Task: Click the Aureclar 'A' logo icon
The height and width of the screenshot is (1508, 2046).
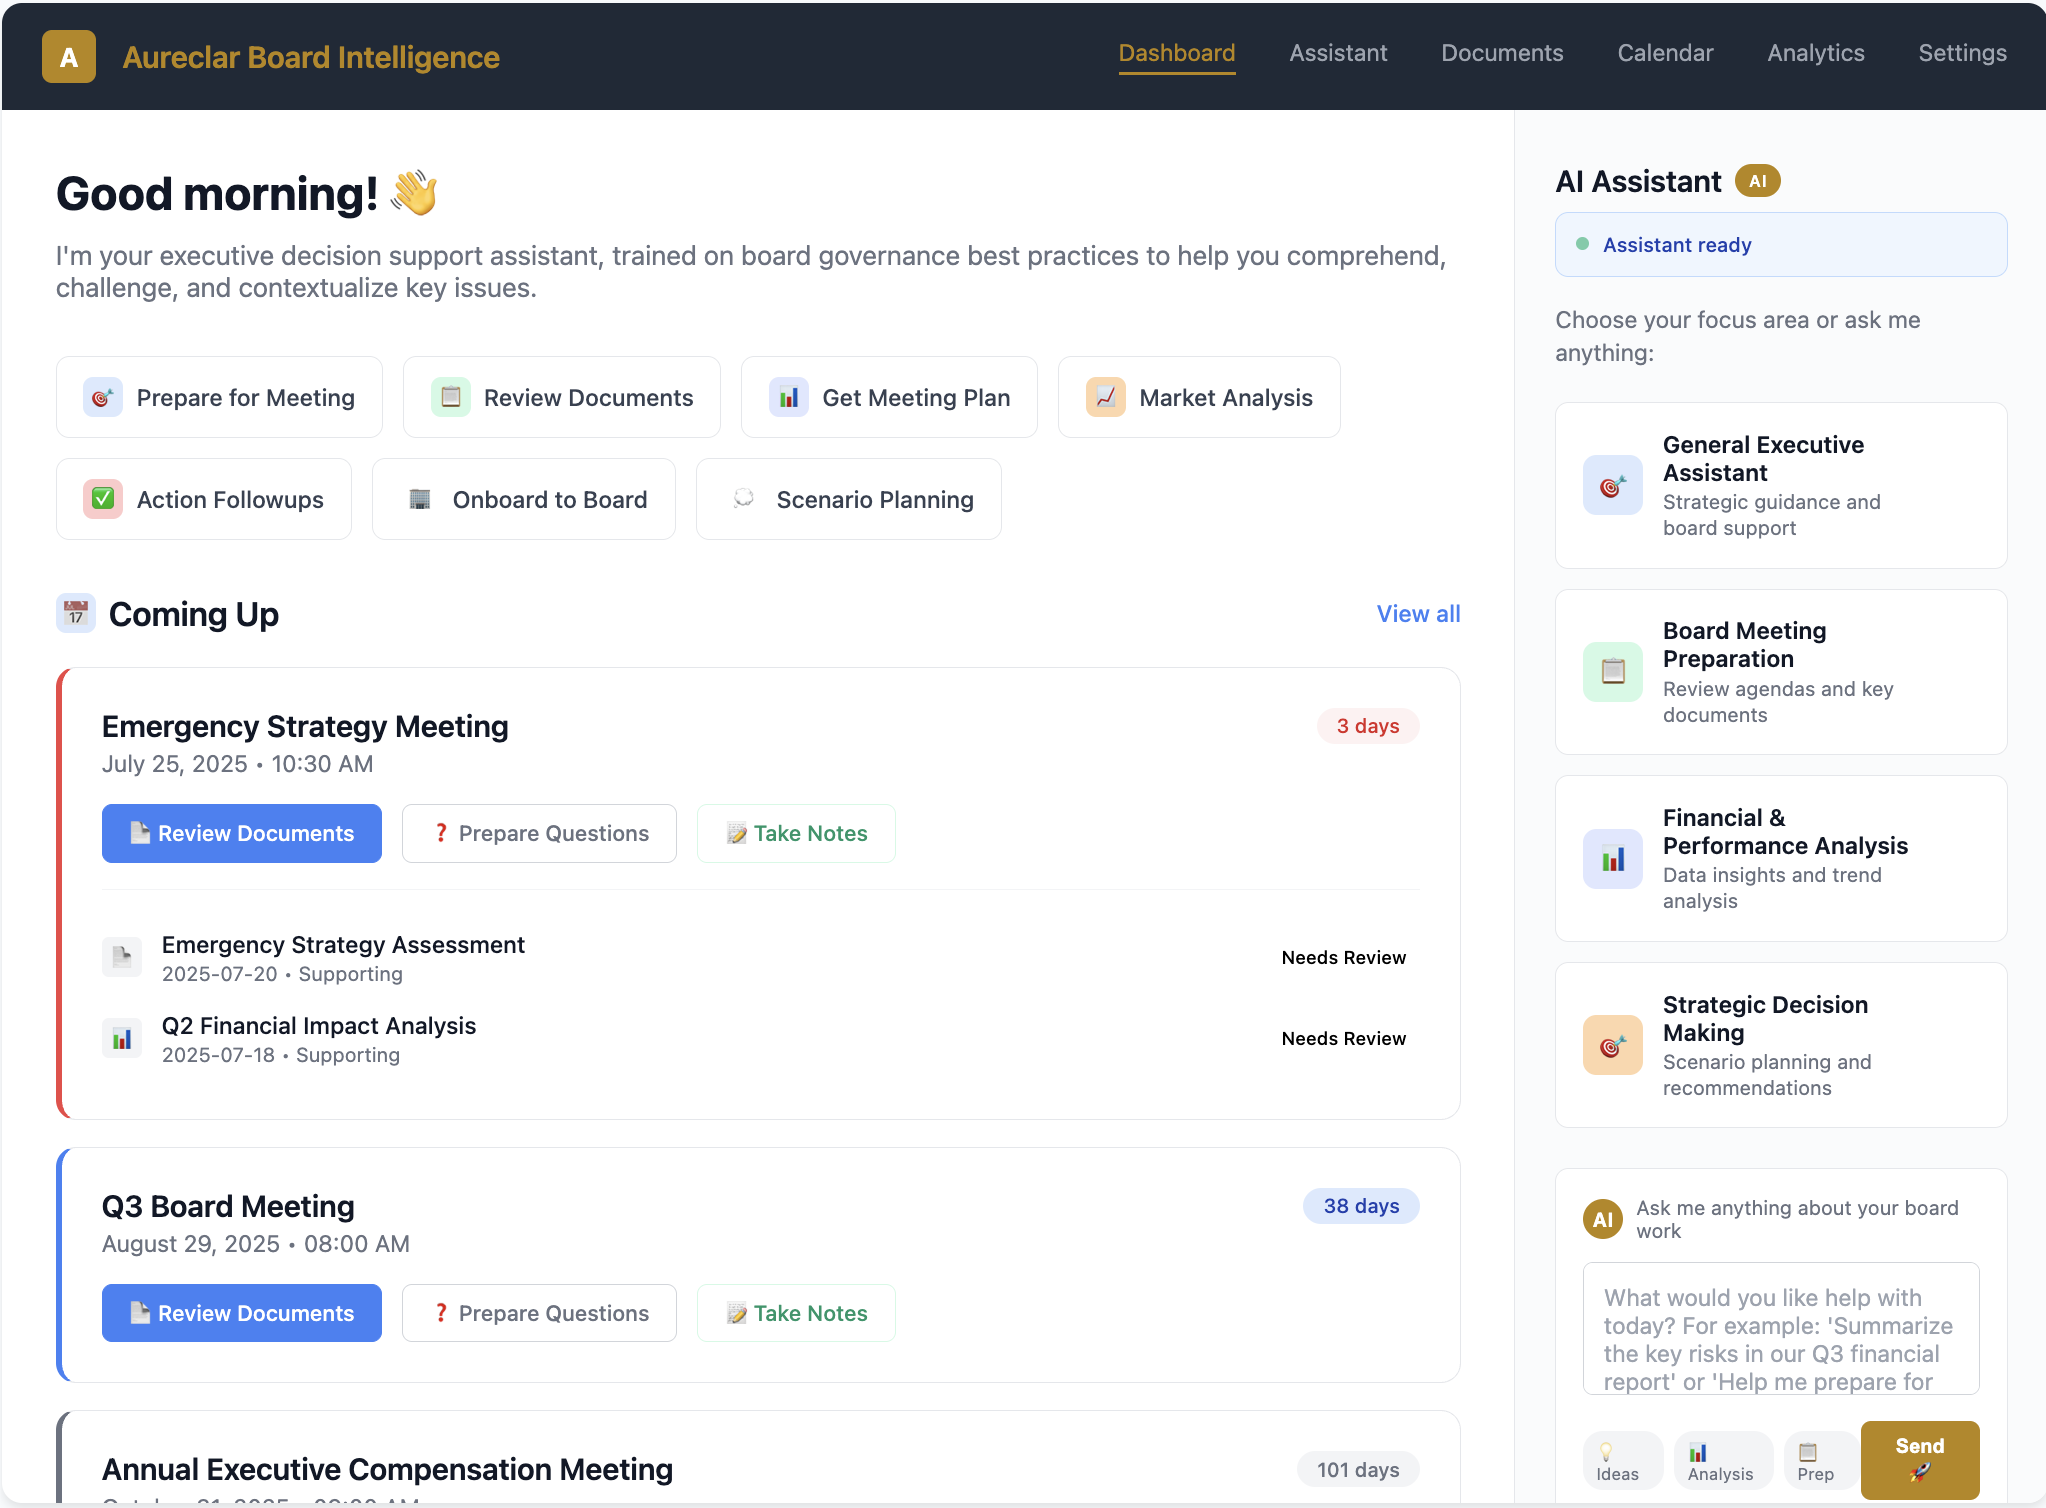Action: tap(68, 56)
